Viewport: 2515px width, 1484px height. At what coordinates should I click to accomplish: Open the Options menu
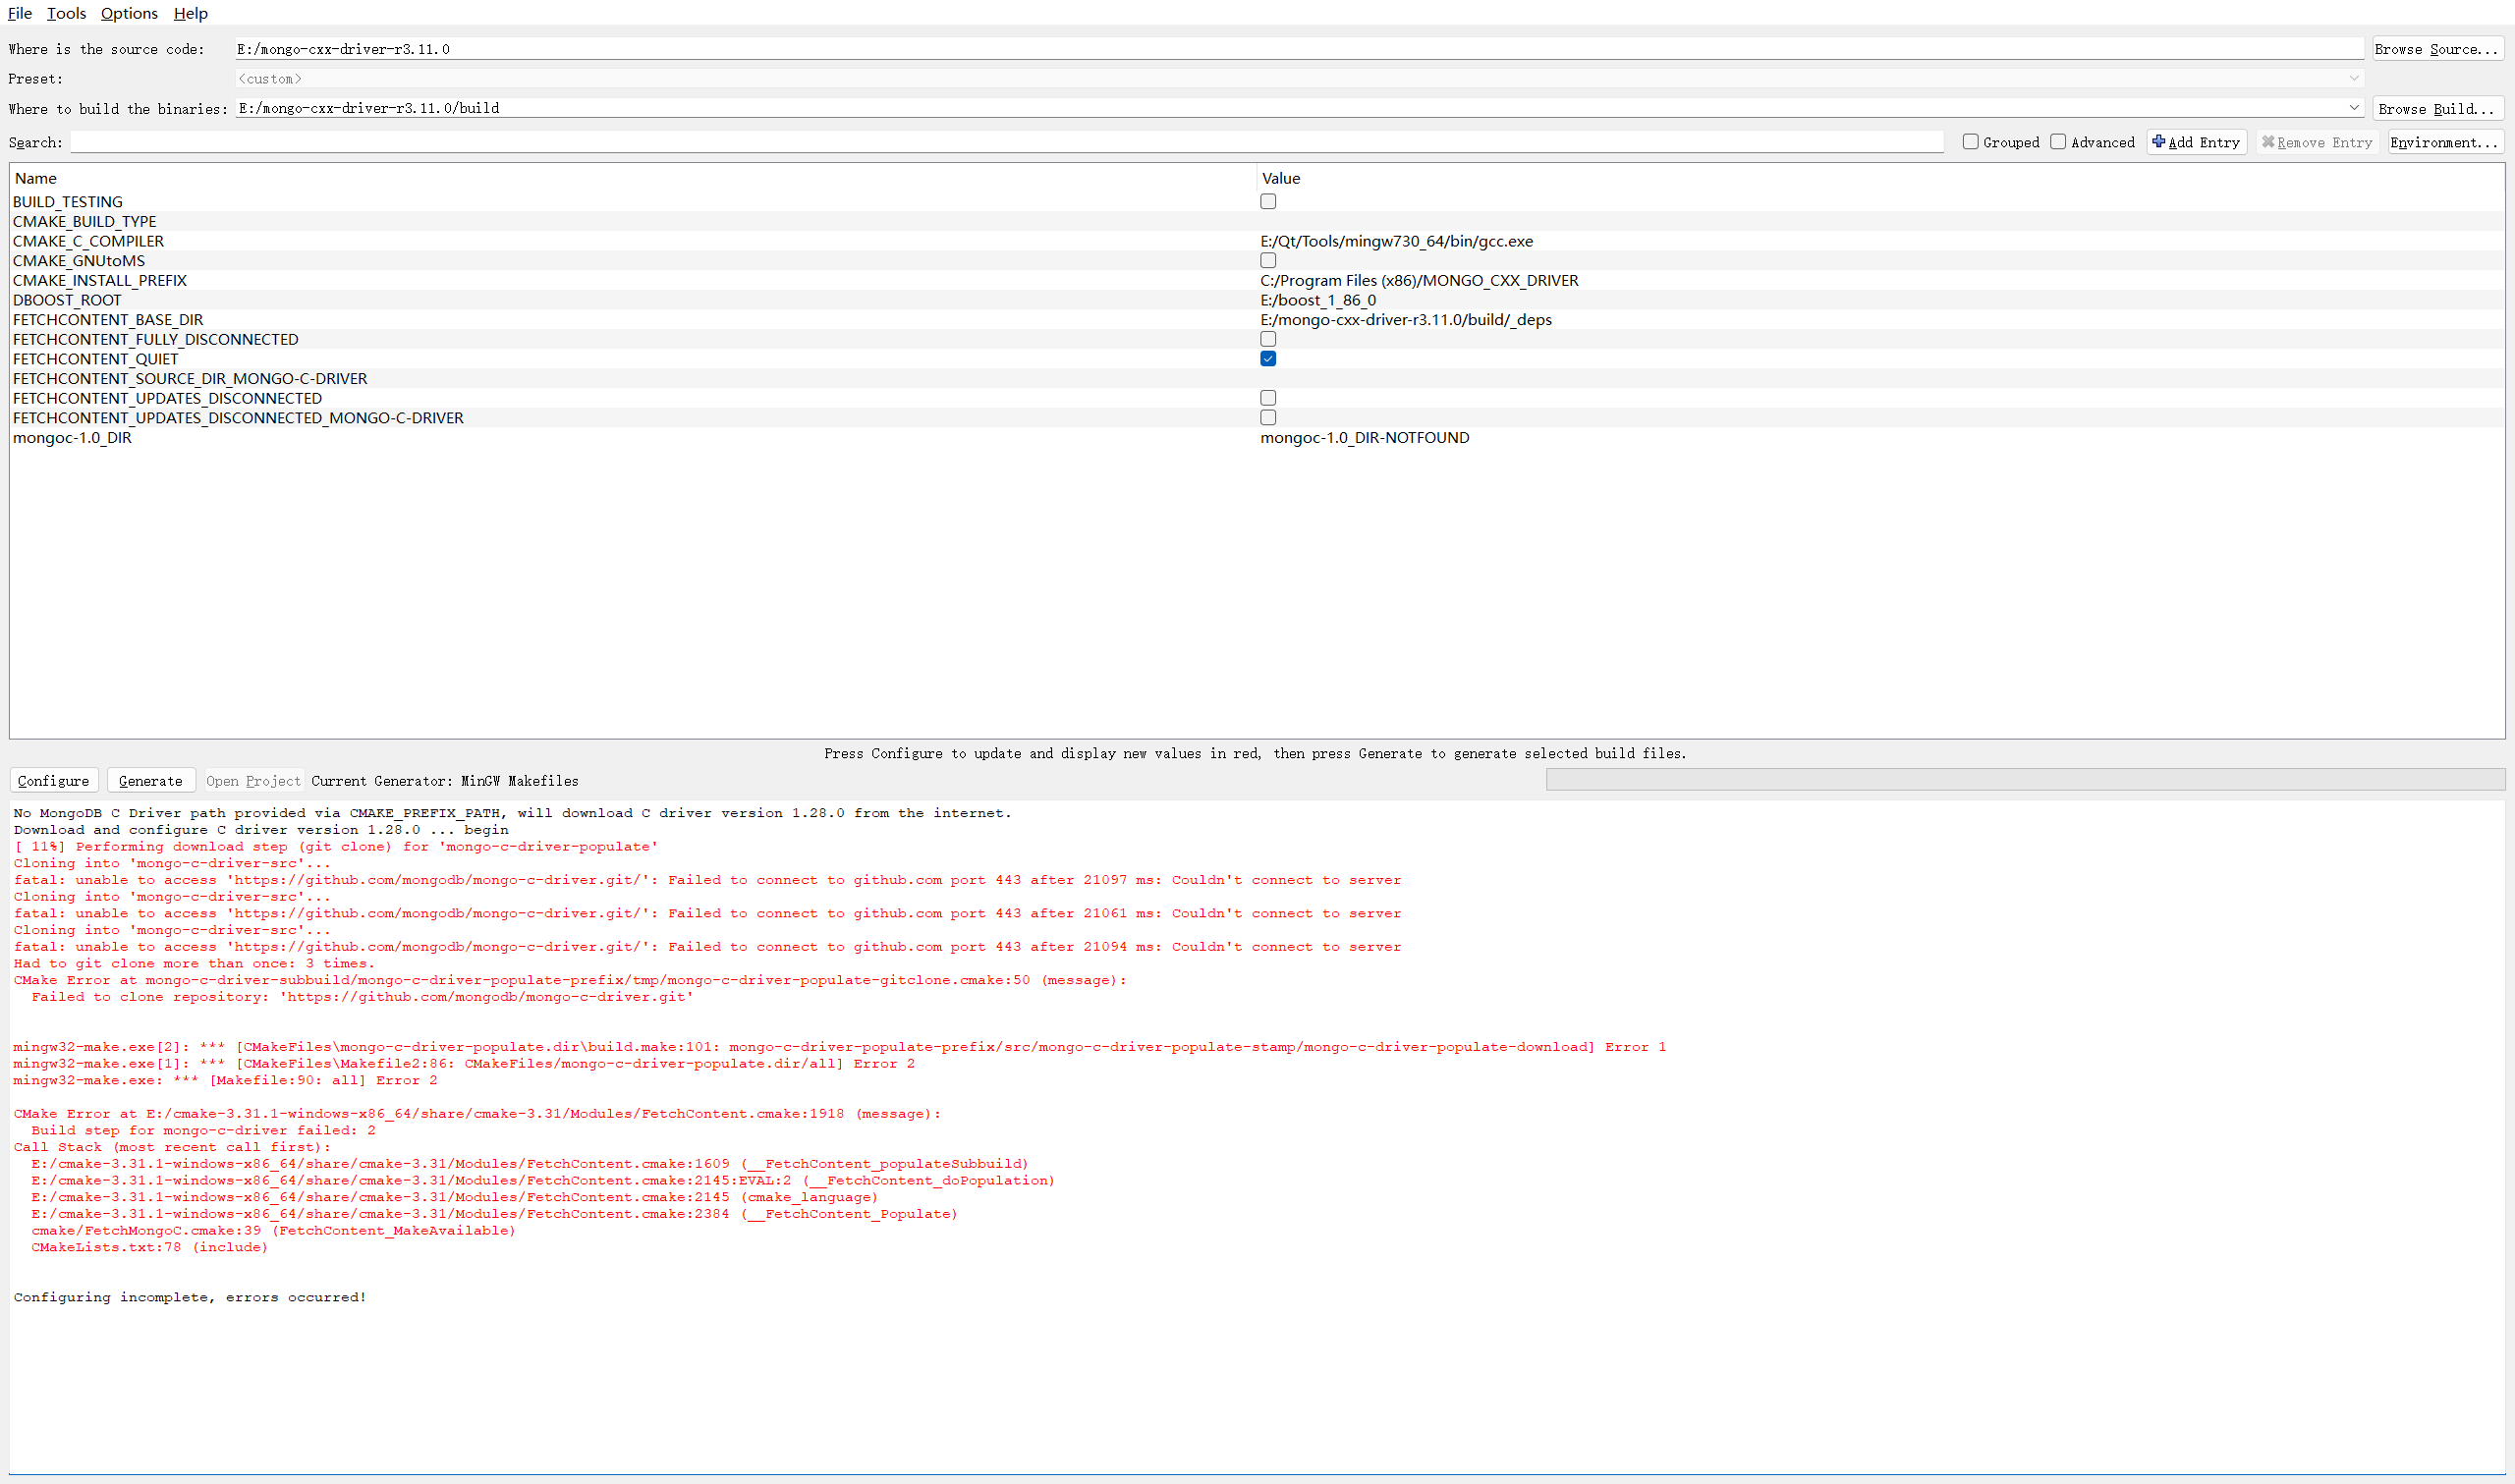click(129, 13)
